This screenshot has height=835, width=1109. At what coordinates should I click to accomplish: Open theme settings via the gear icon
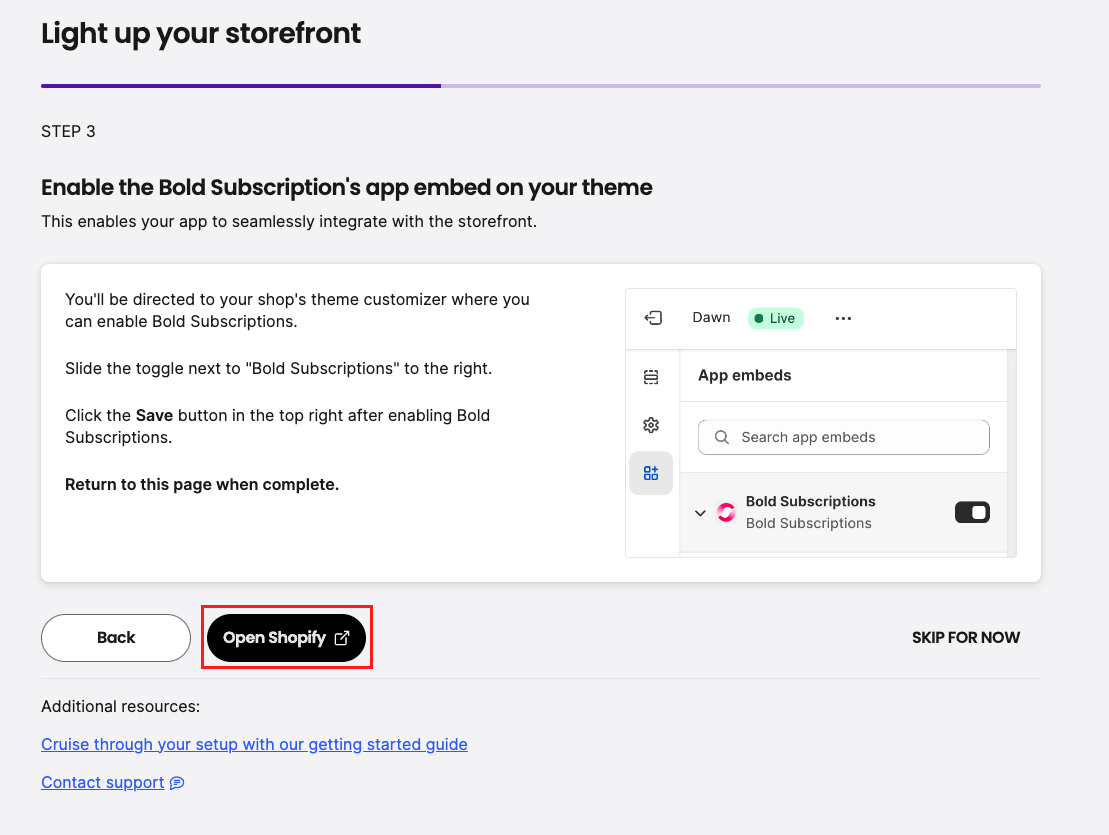tap(651, 425)
